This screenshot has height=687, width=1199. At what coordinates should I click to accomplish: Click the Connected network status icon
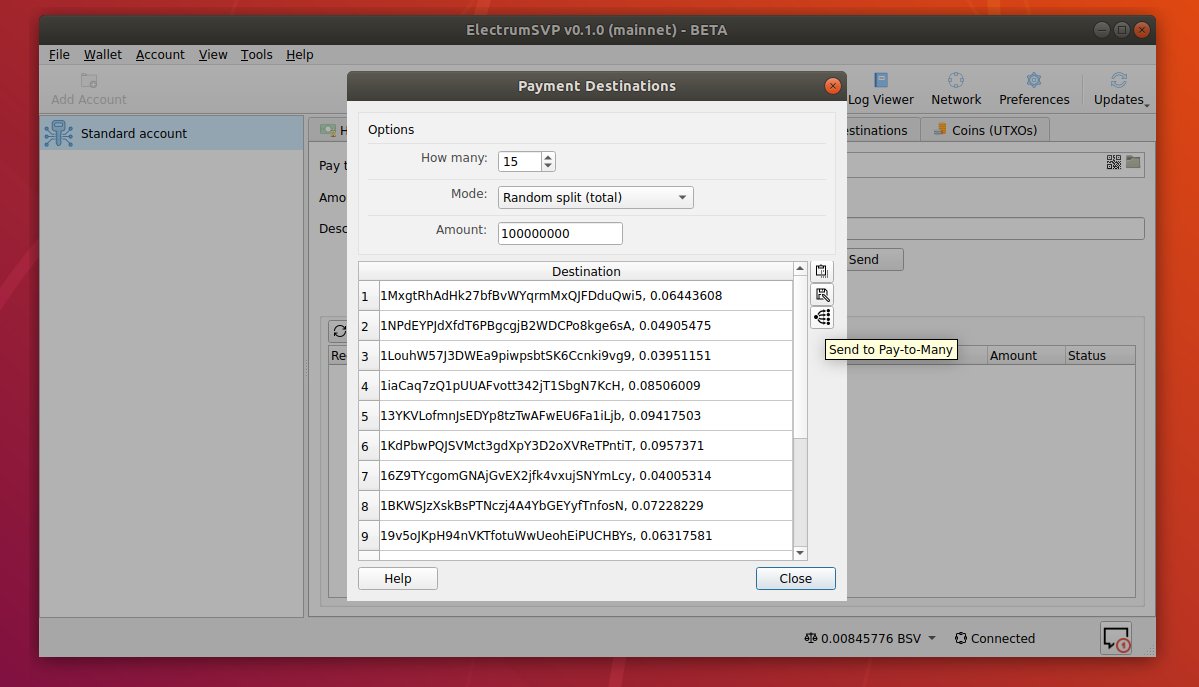pyautogui.click(x=960, y=638)
